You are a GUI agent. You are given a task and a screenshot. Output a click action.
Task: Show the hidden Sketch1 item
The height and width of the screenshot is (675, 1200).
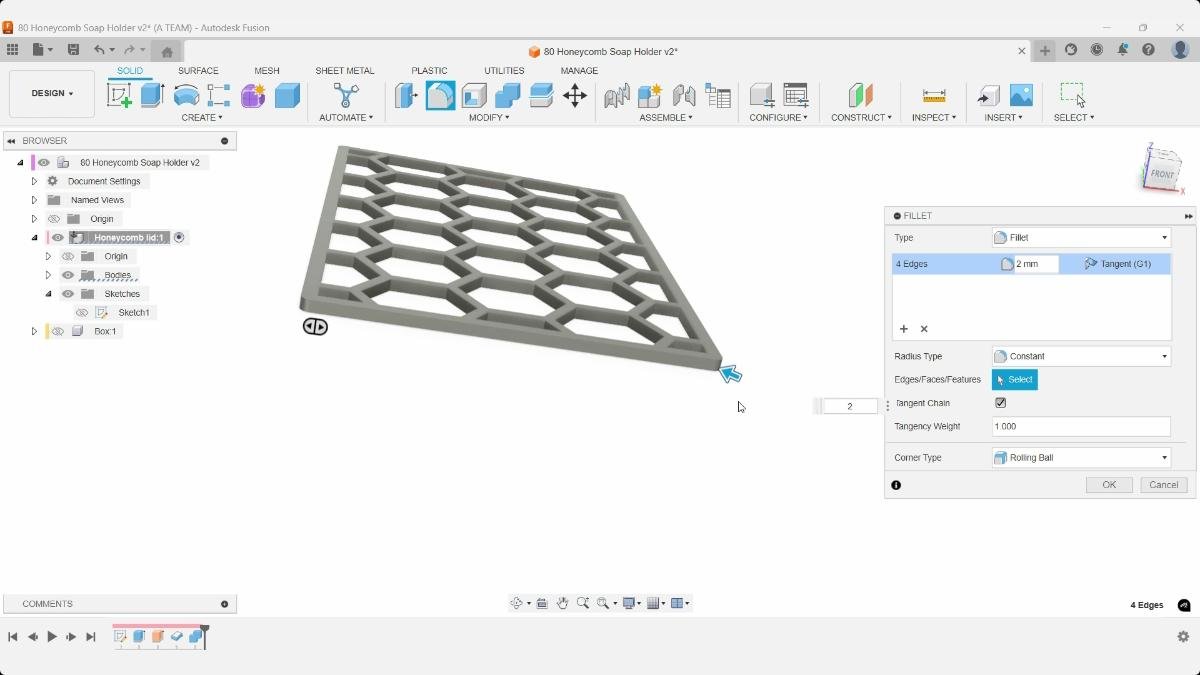pos(82,313)
